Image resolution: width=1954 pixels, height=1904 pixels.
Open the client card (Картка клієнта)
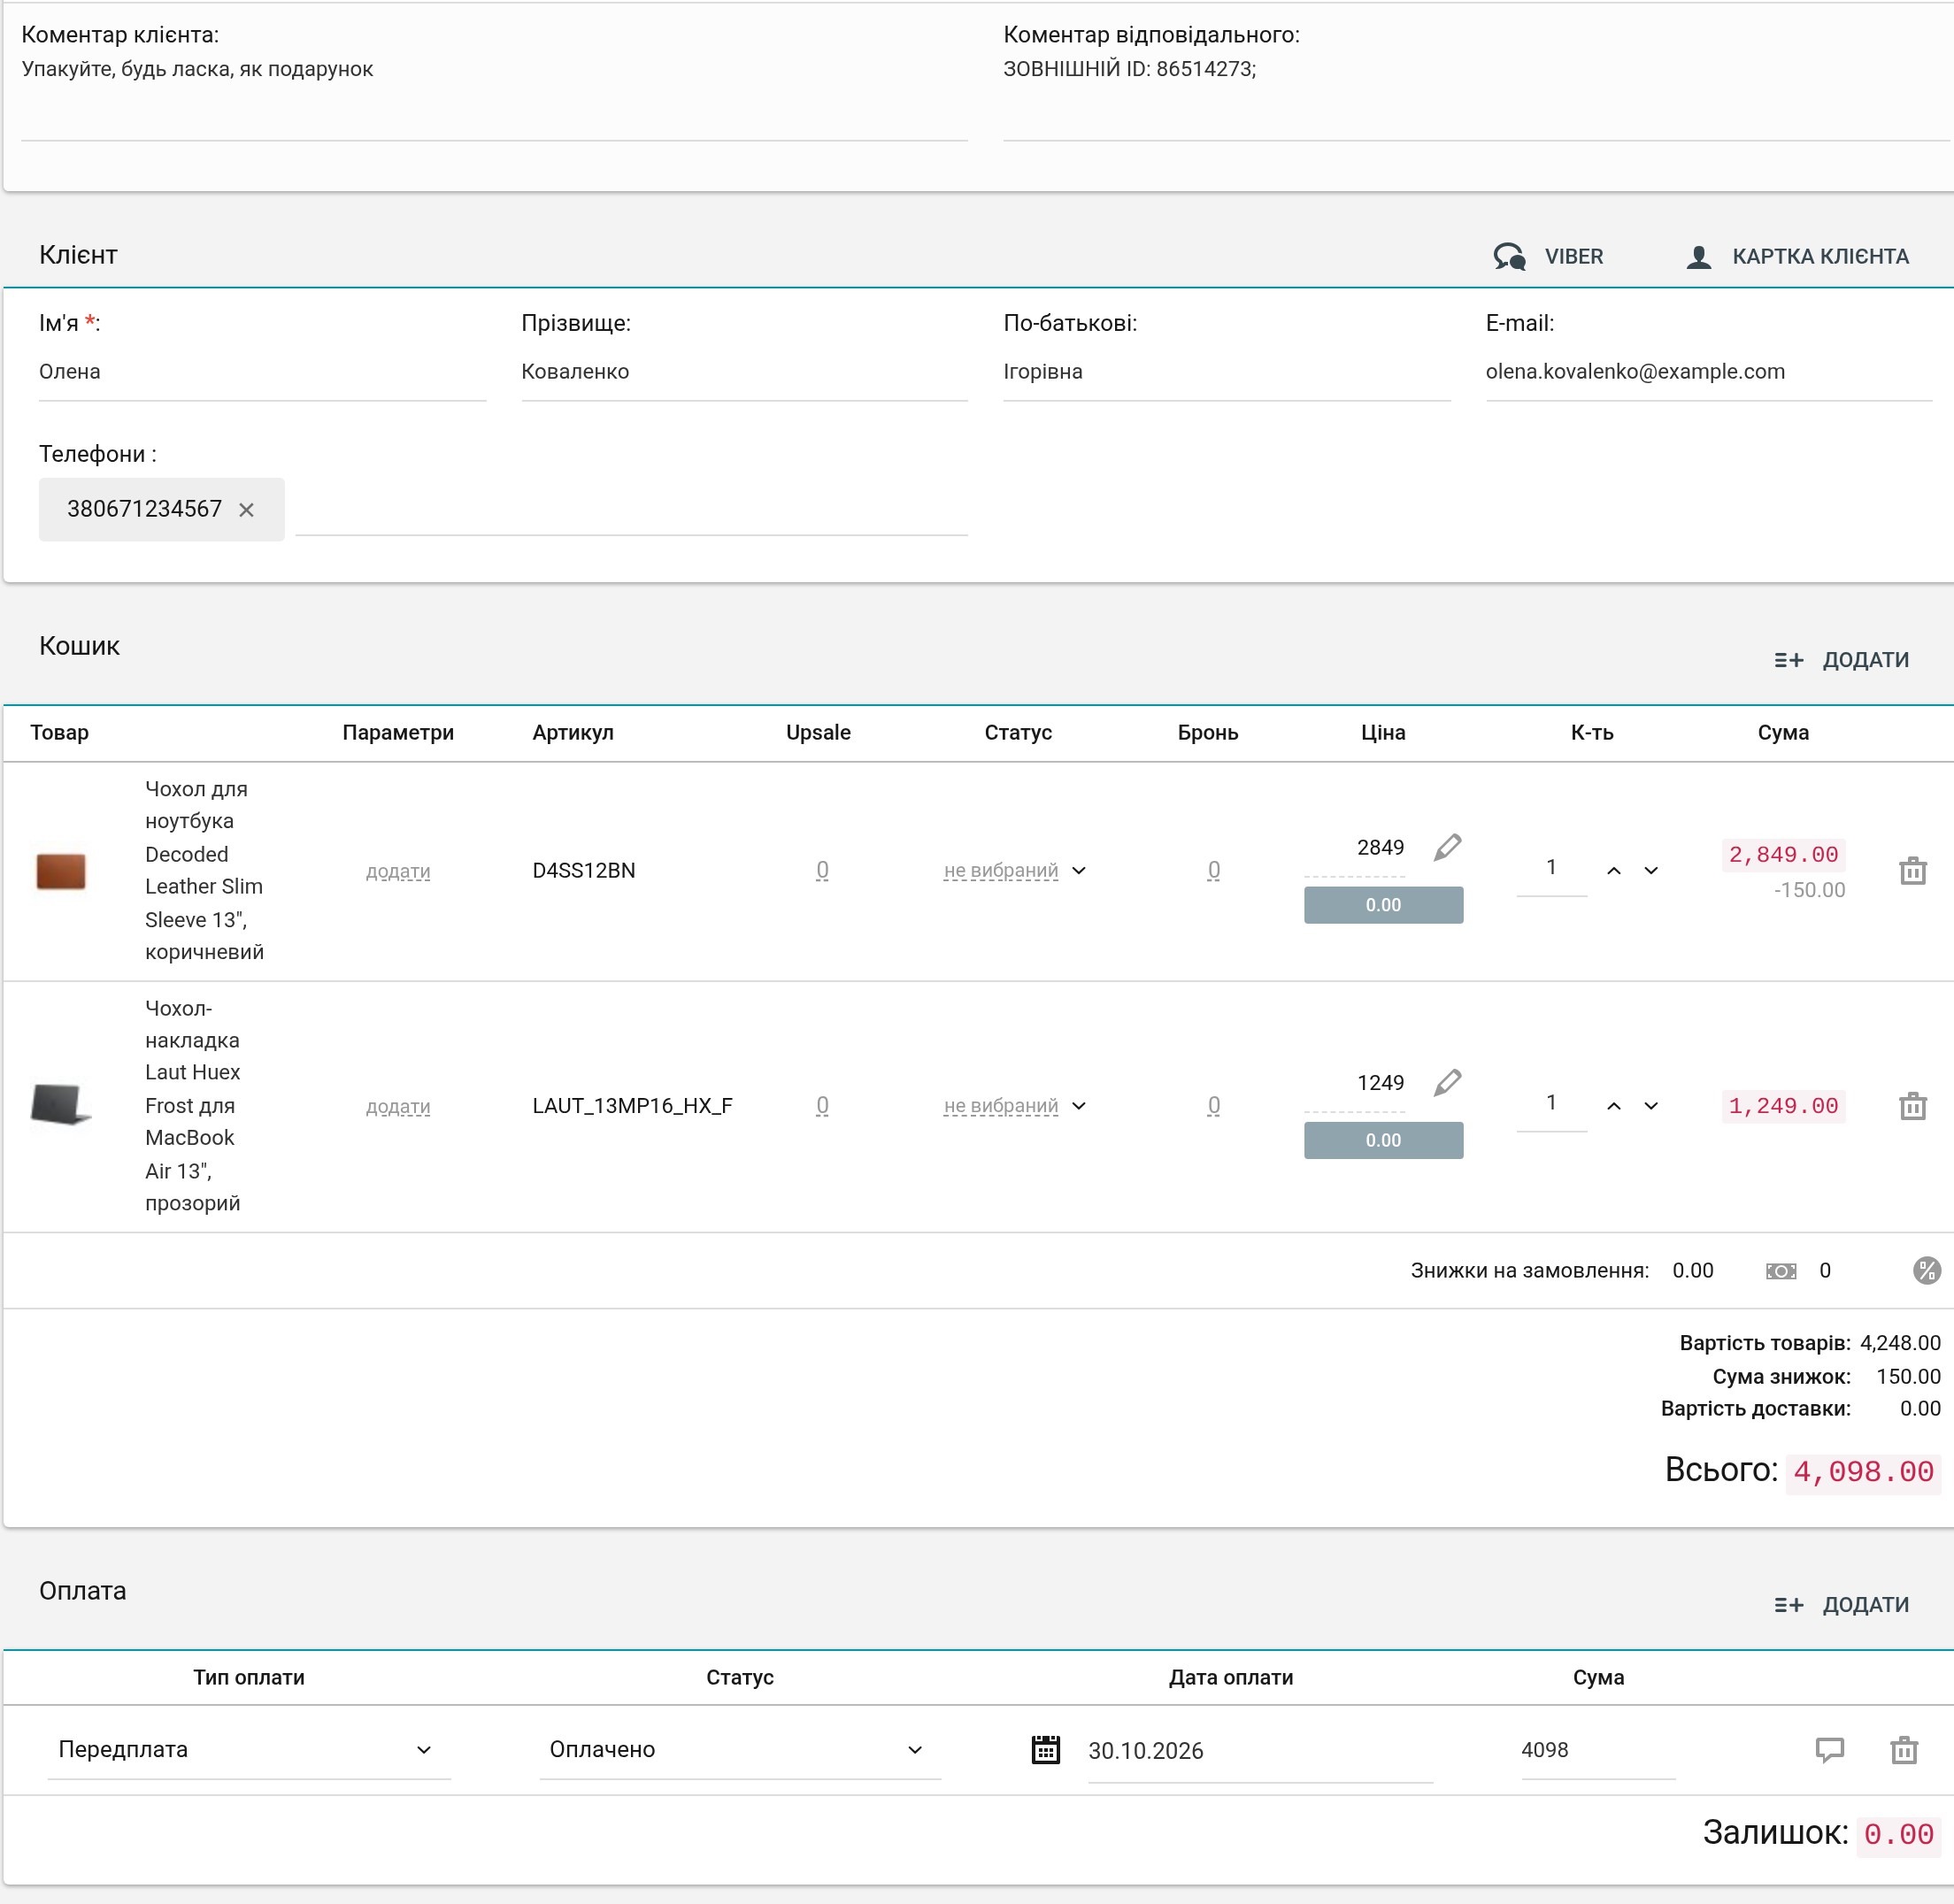(1798, 257)
